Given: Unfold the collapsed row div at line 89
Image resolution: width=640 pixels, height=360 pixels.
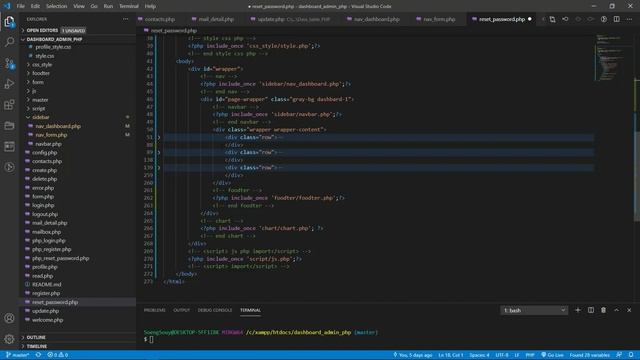Looking at the screenshot, I should (x=159, y=152).
